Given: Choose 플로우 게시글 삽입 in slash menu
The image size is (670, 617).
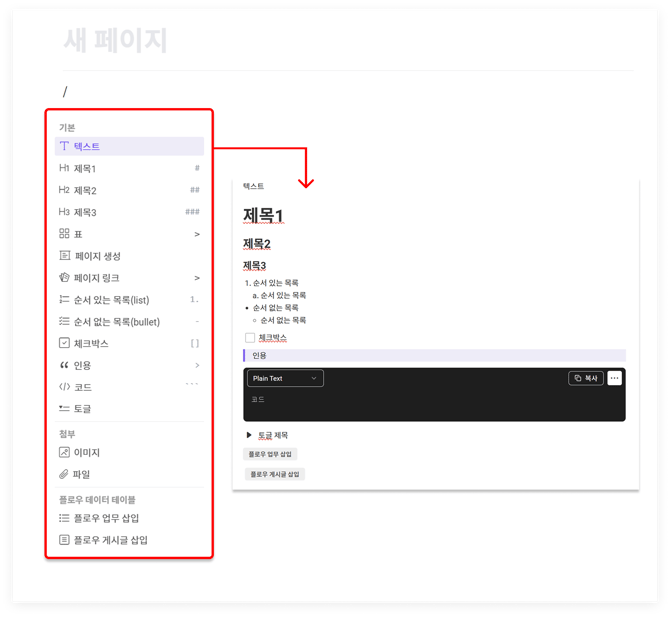Looking at the screenshot, I should (110, 540).
